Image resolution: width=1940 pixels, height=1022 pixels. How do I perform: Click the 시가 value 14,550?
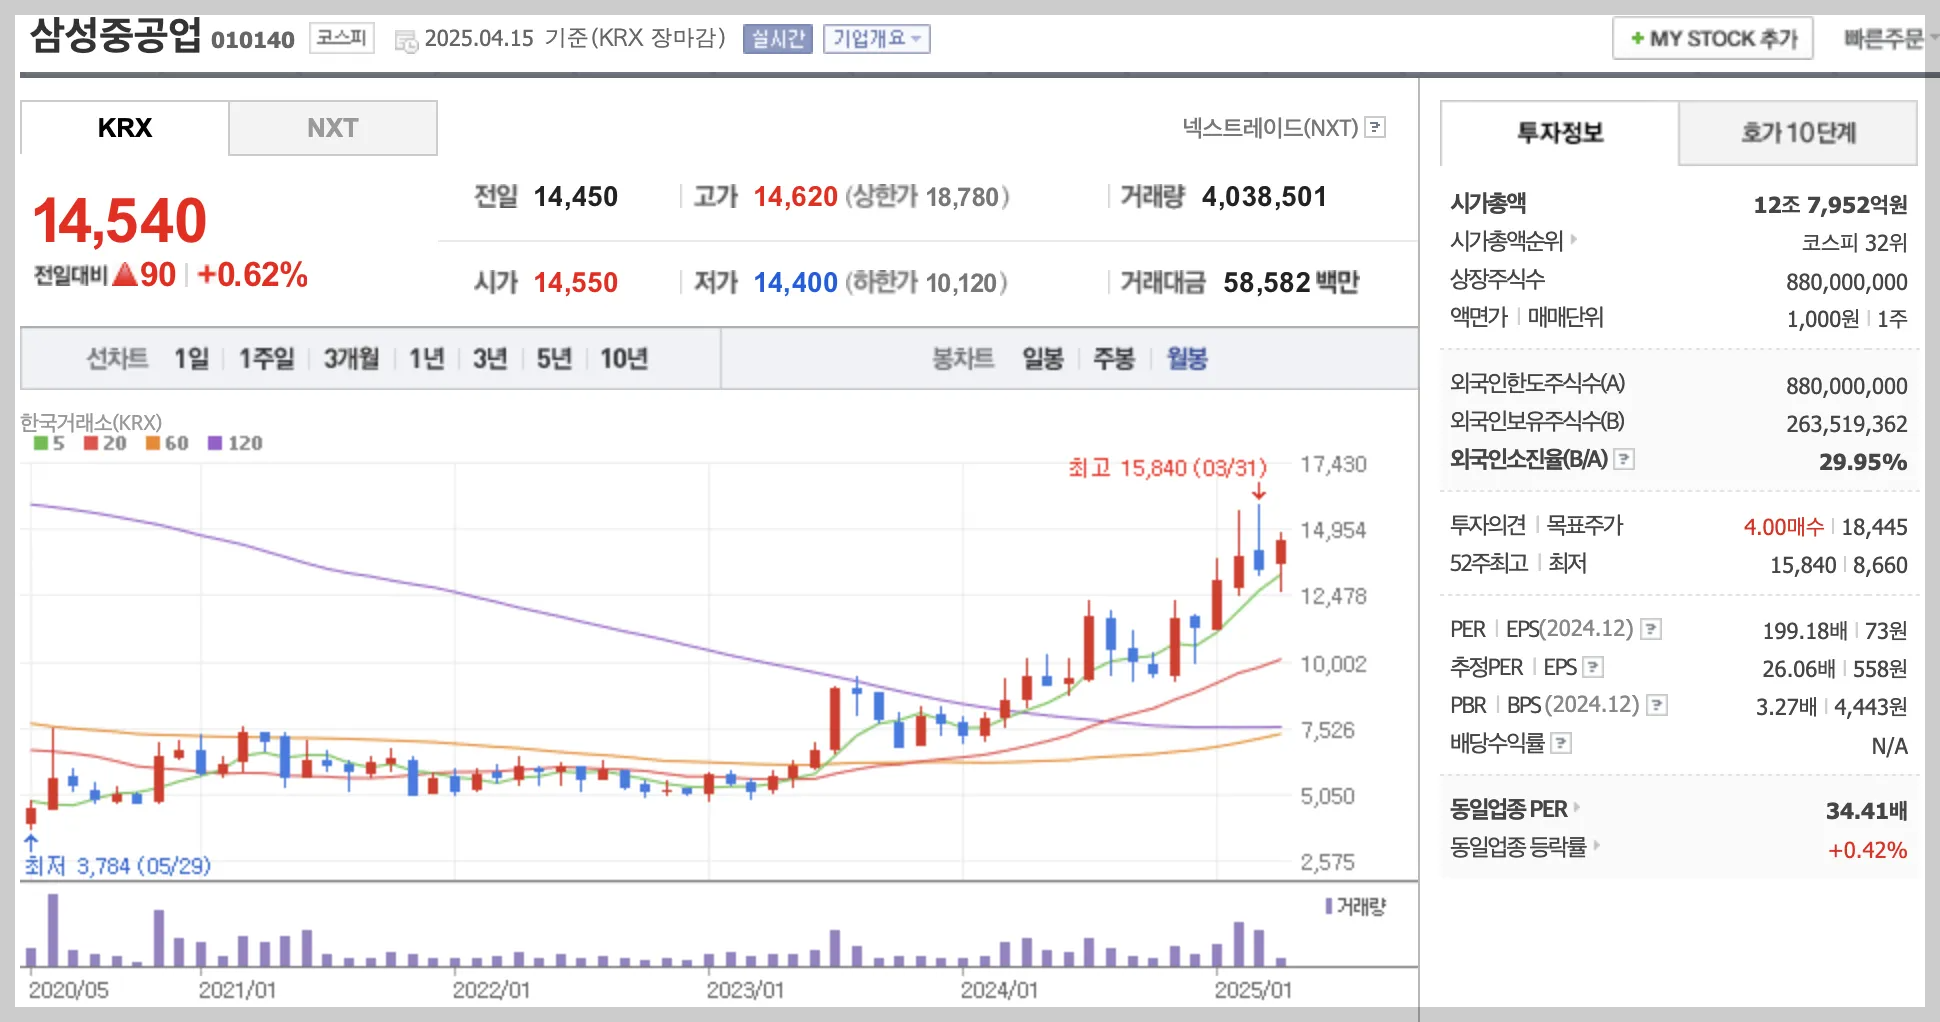575,283
